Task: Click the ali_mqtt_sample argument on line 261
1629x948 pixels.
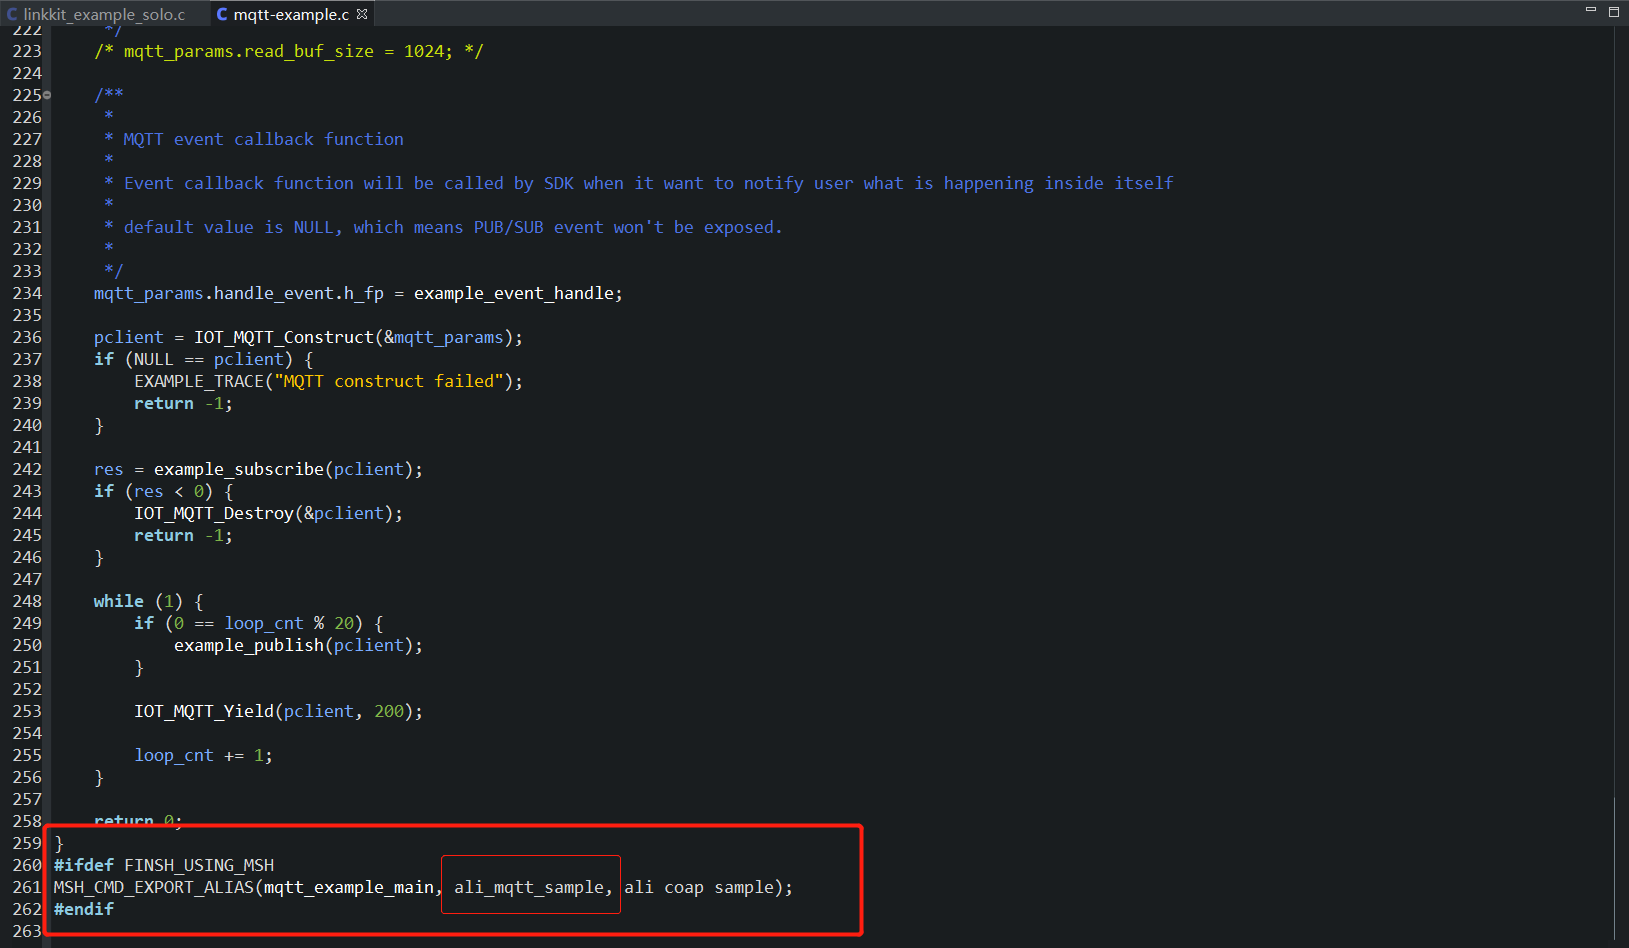Action: click(530, 886)
